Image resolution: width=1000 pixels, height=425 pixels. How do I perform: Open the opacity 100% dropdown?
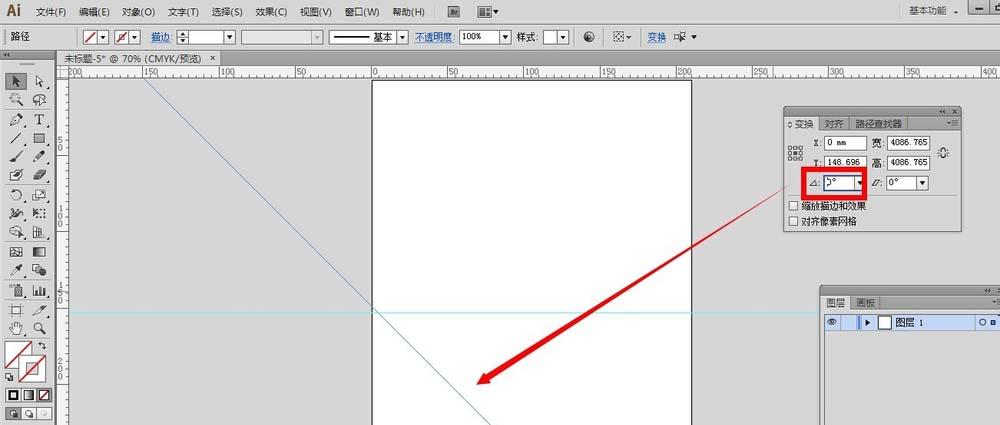505,37
